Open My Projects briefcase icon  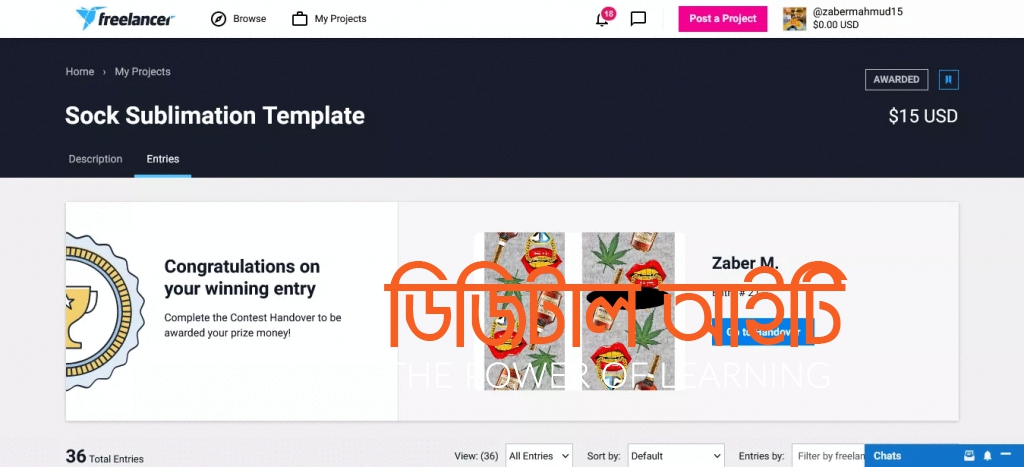pyautogui.click(x=300, y=19)
